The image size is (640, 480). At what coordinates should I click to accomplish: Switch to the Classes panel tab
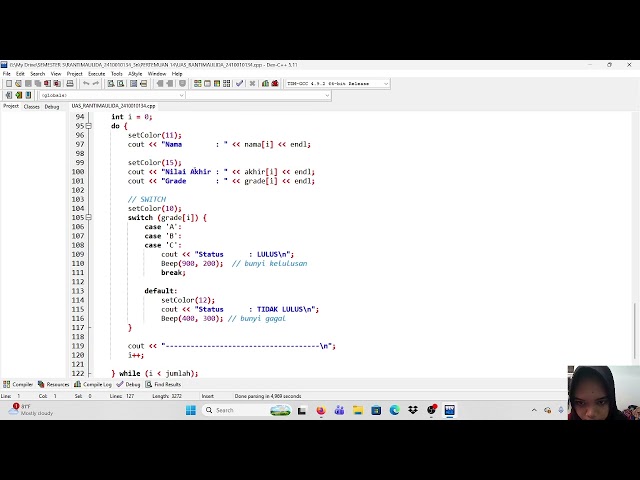pos(31,106)
